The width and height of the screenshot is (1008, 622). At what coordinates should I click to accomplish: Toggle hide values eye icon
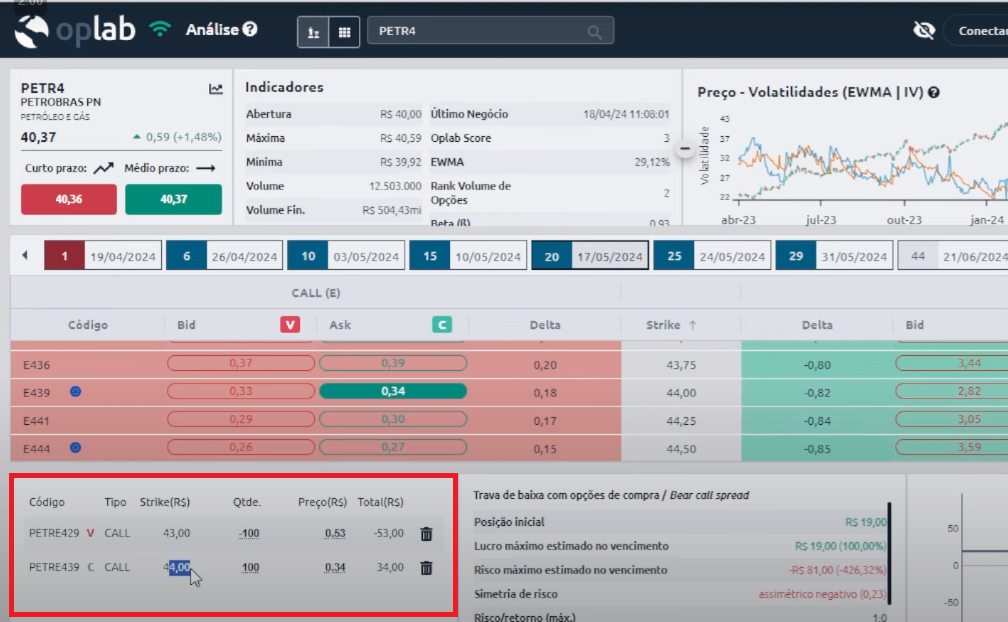click(x=924, y=31)
